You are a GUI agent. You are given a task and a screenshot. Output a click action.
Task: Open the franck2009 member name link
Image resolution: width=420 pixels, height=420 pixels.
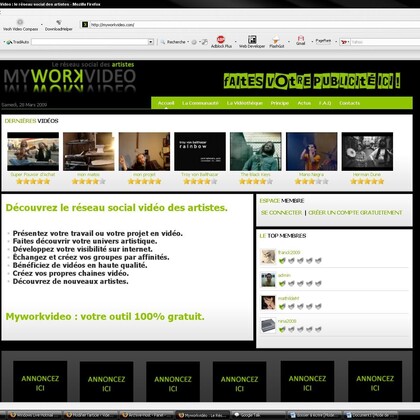(x=289, y=252)
